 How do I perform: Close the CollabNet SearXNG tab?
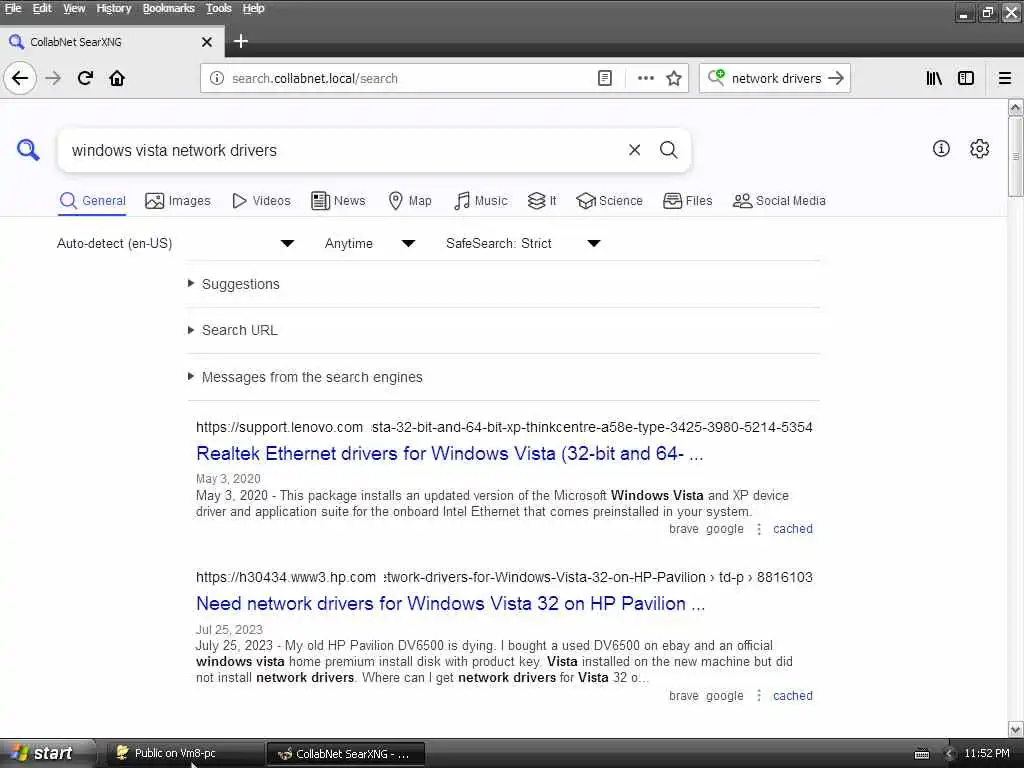click(207, 42)
